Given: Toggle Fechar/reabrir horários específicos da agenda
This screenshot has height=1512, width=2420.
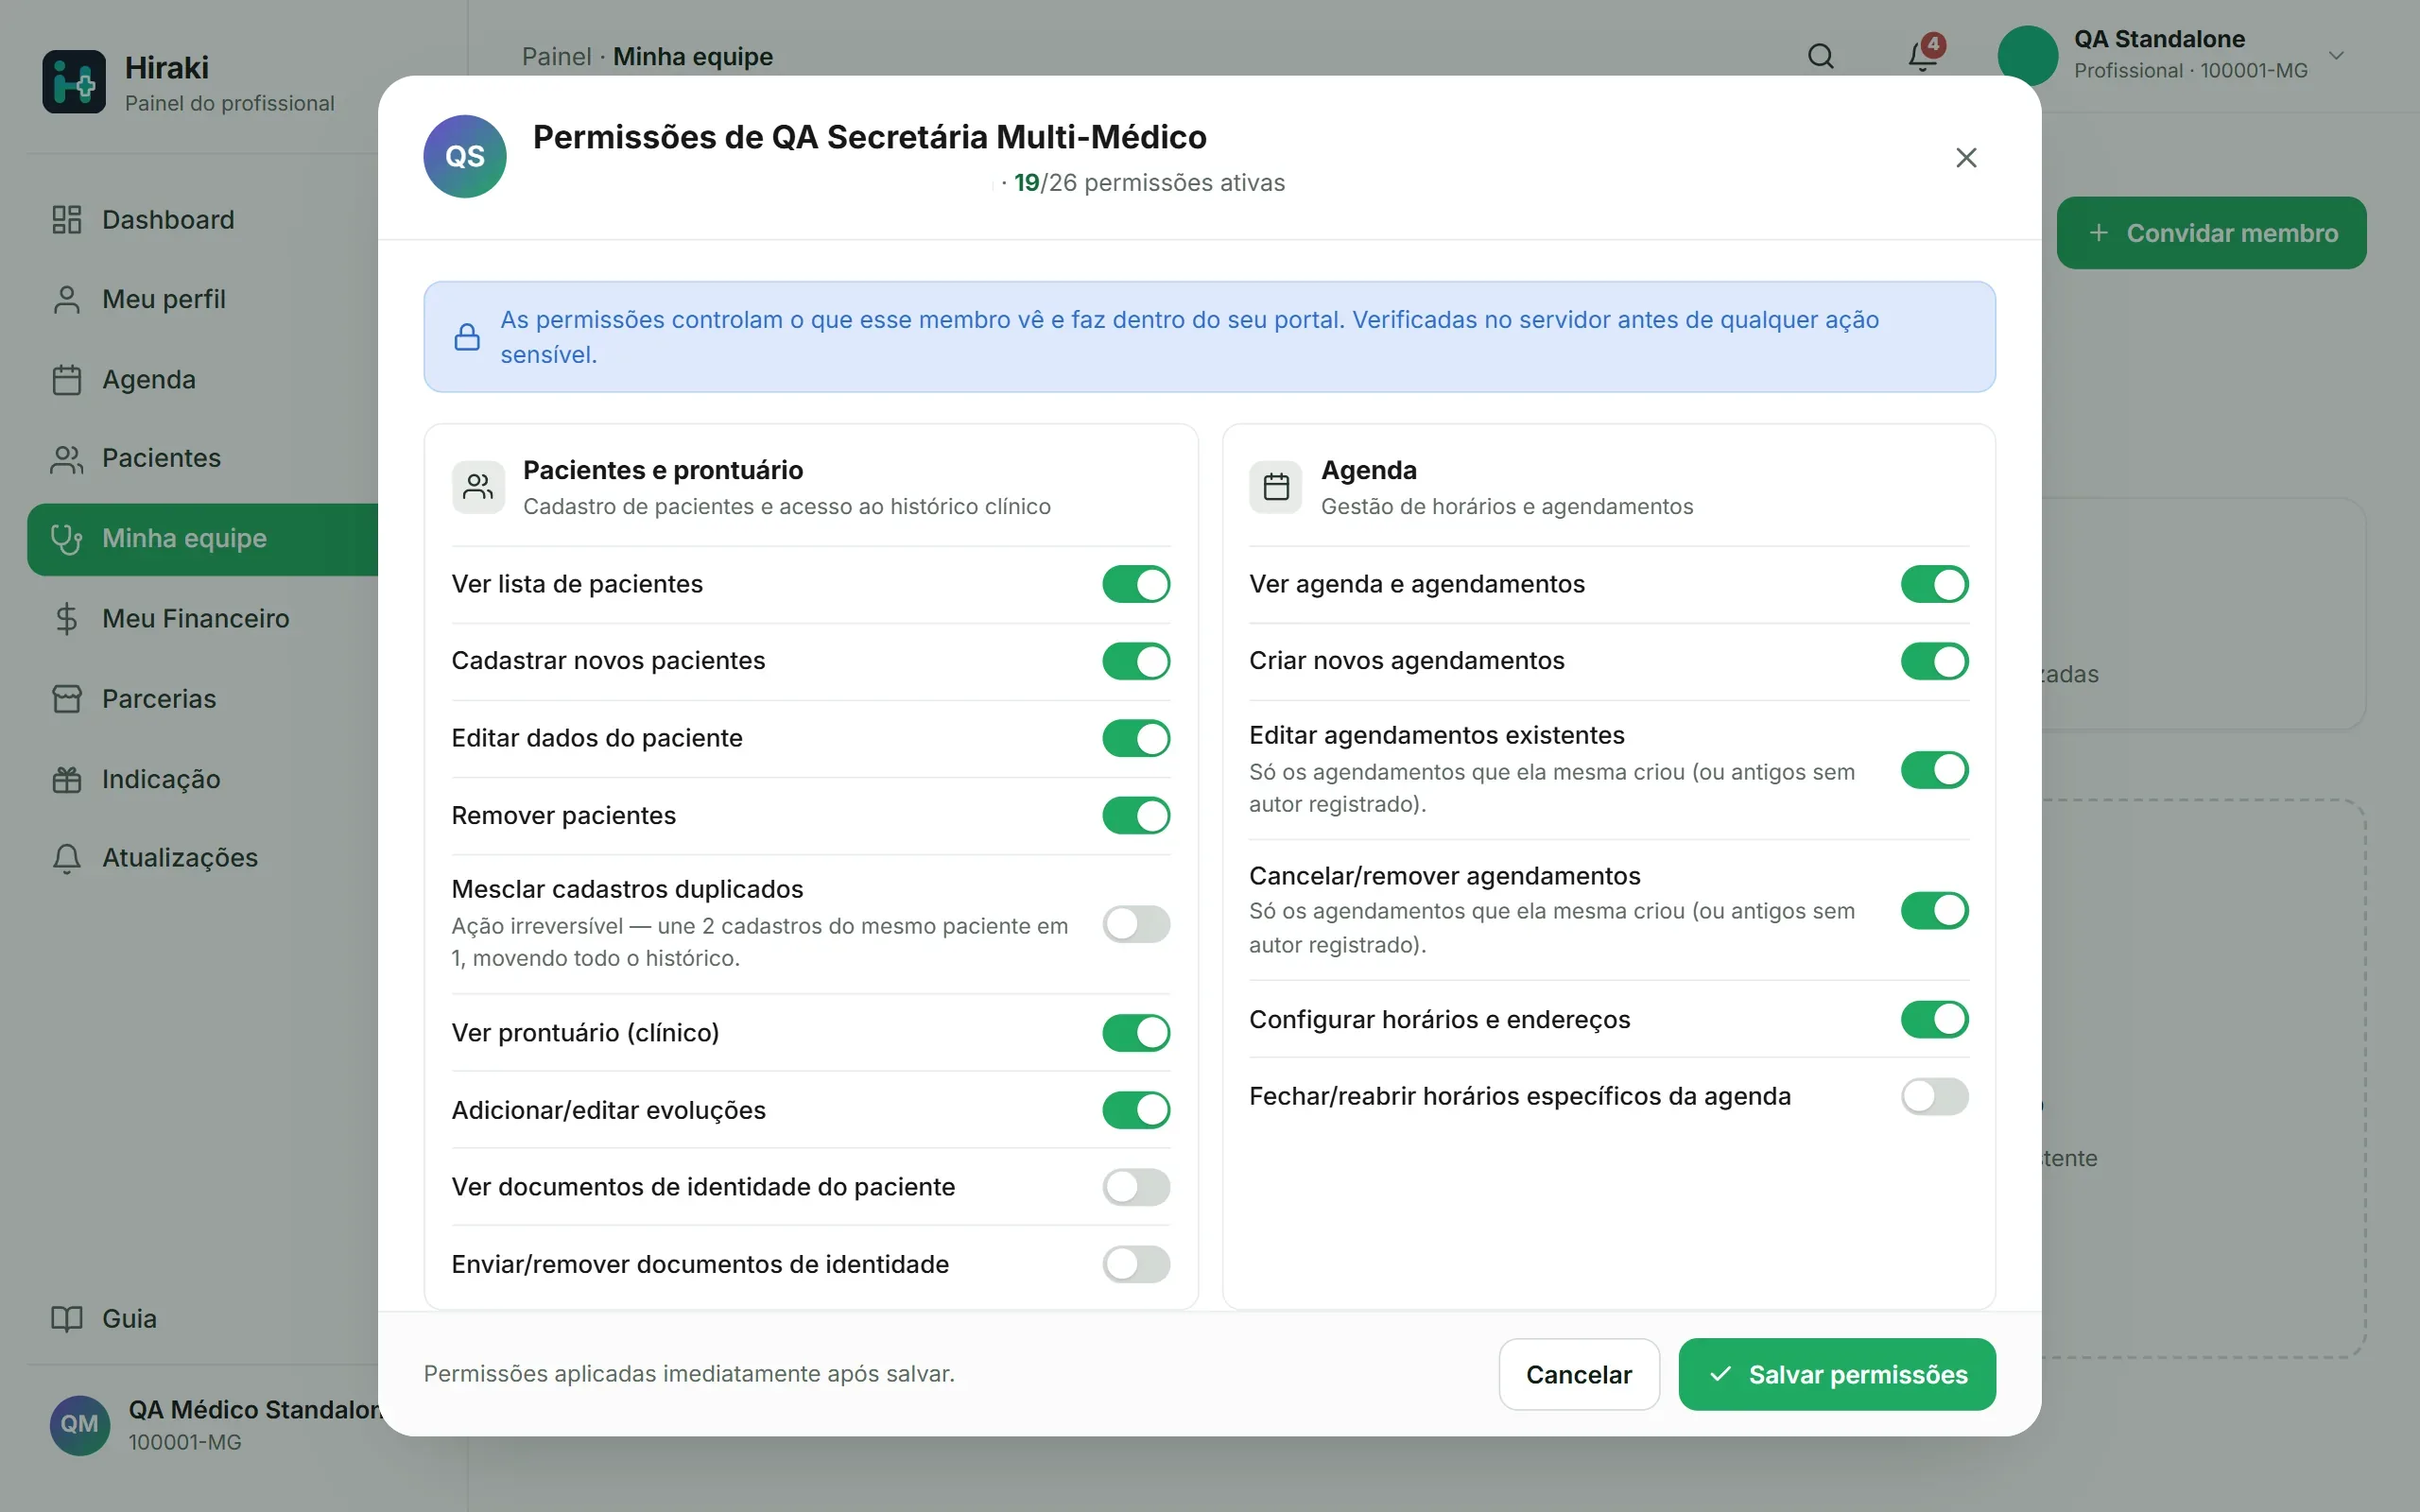Looking at the screenshot, I should [1934, 1096].
